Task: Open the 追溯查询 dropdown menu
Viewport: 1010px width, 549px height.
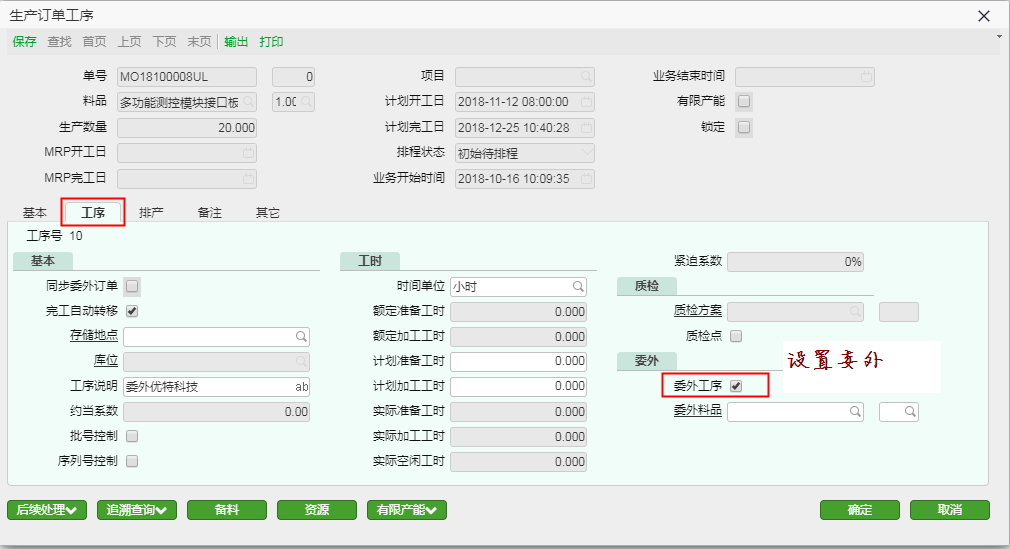Action: (137, 510)
